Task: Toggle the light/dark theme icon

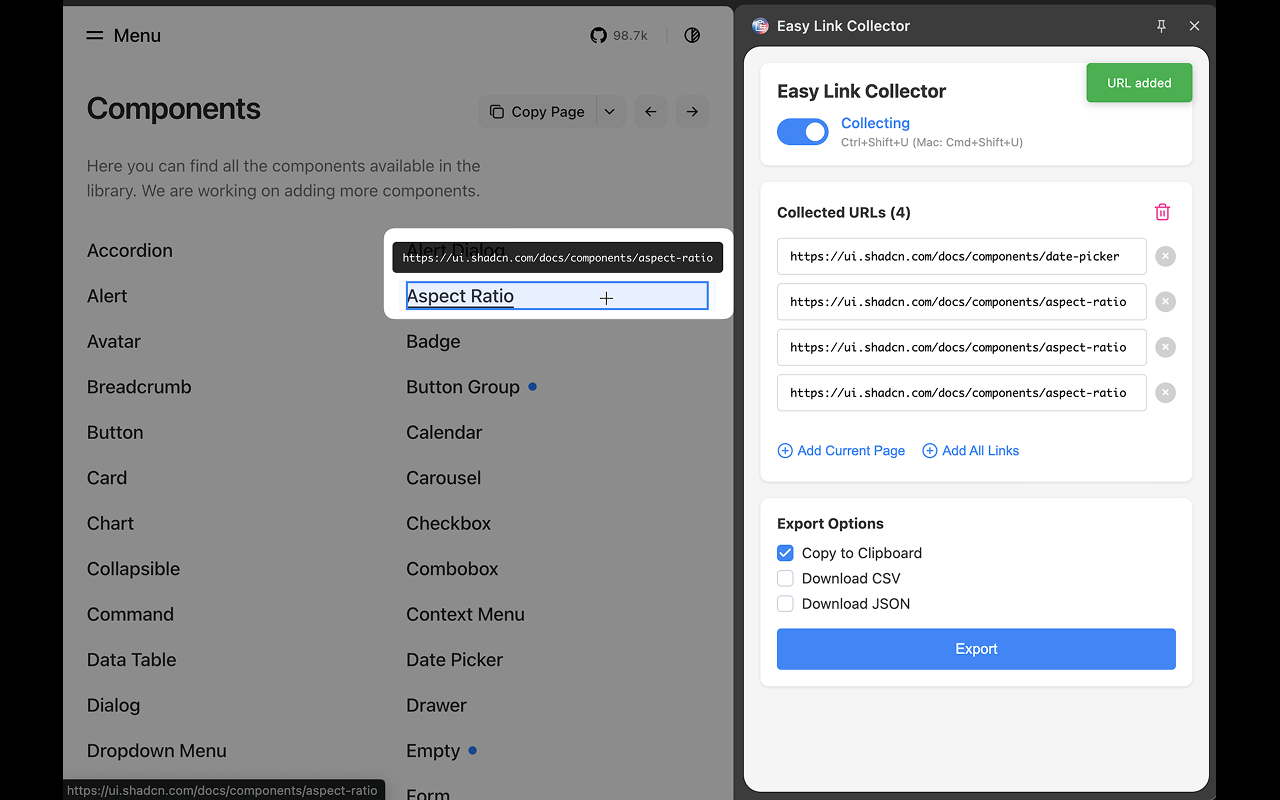Action: coord(692,36)
